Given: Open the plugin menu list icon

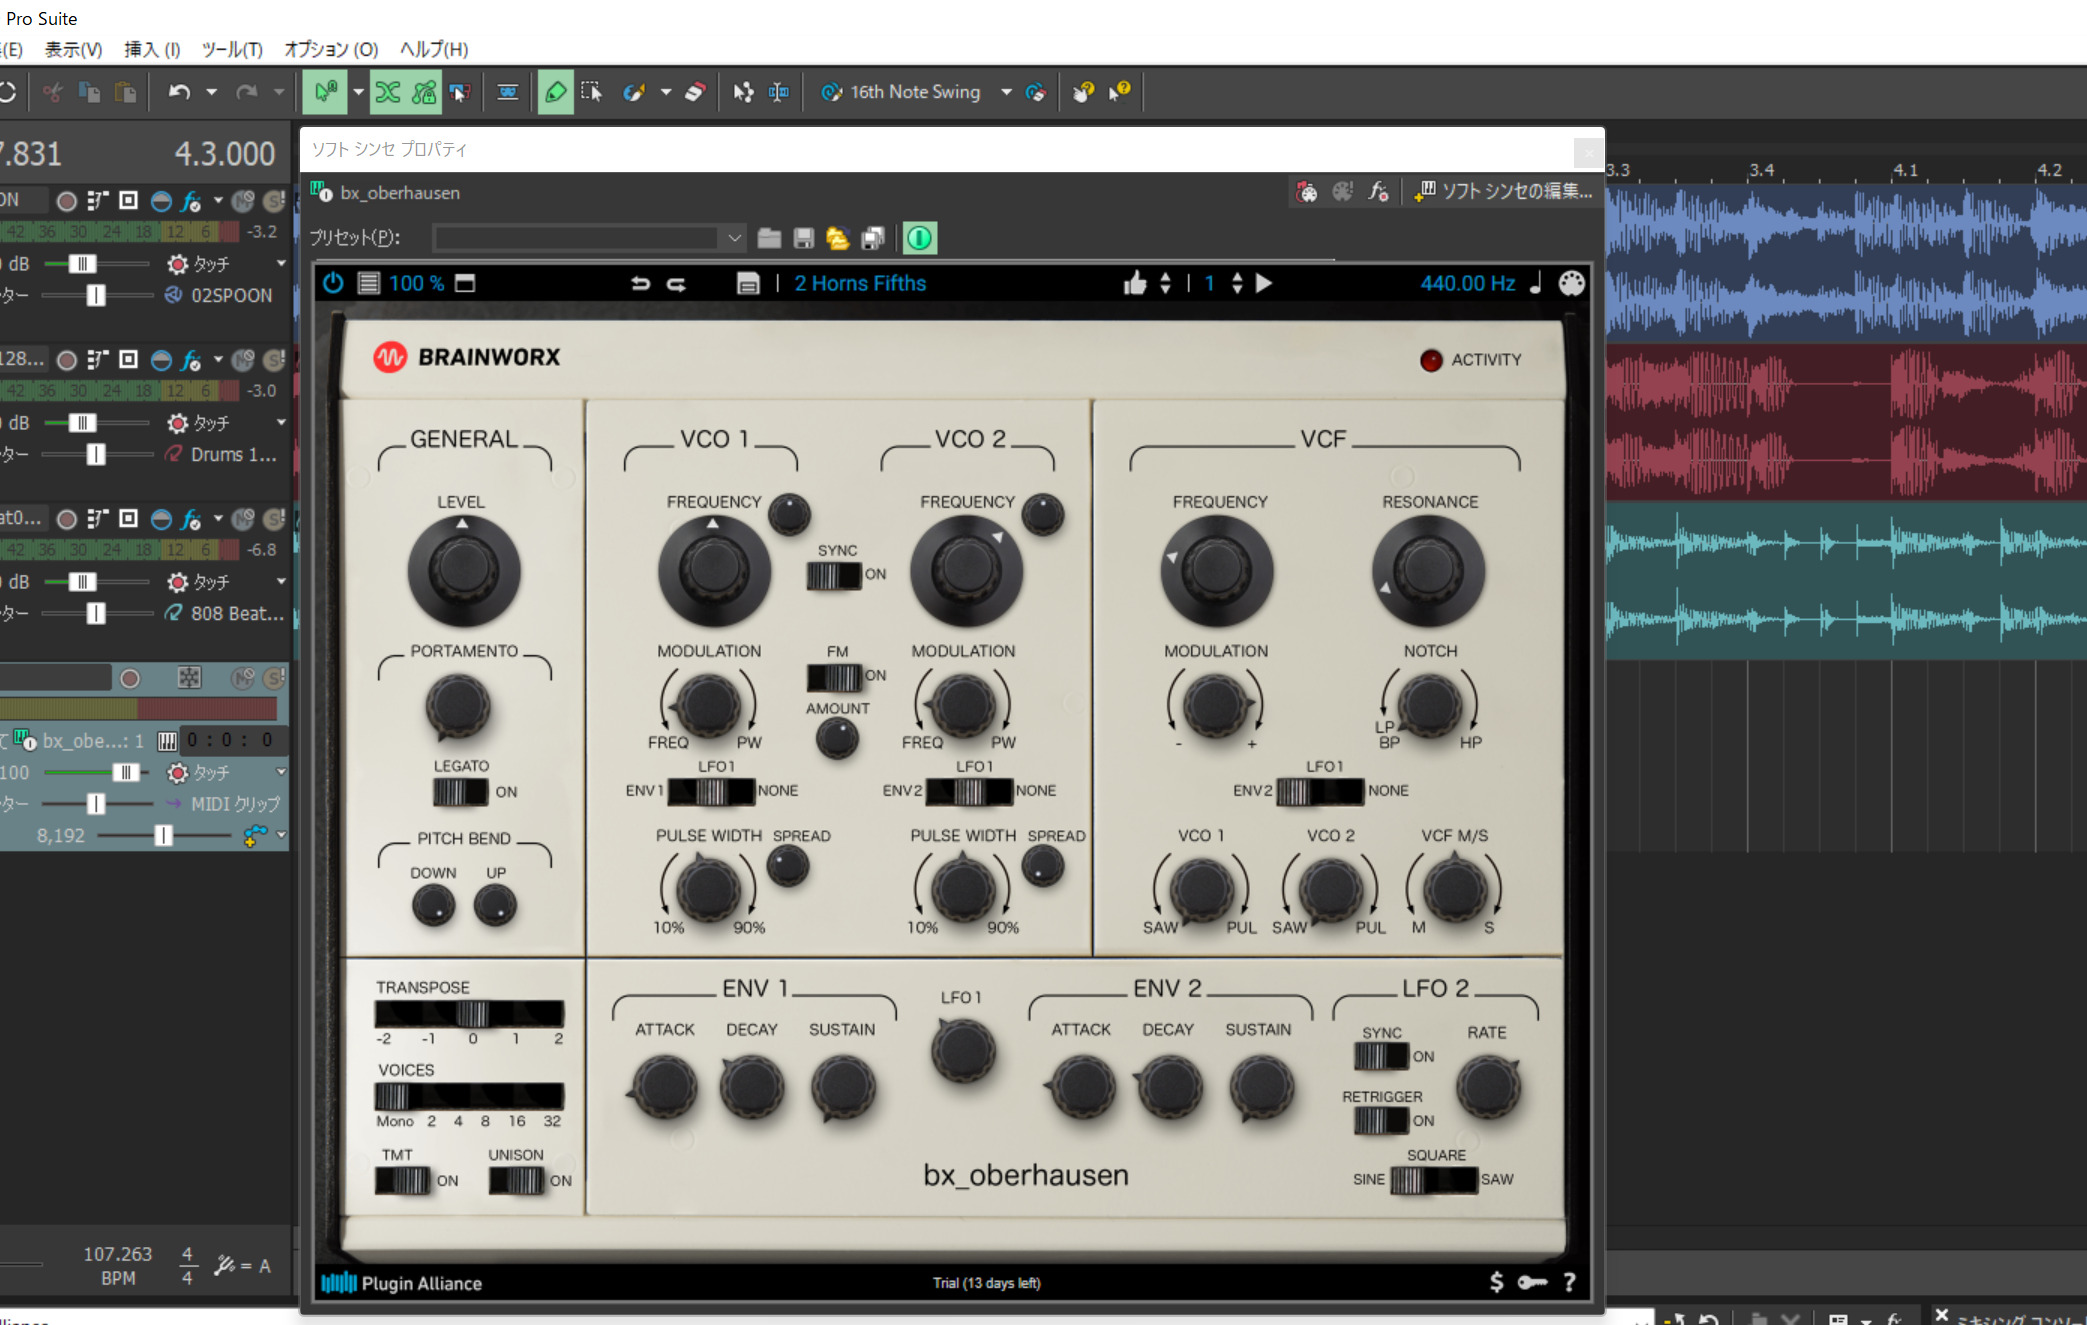Looking at the screenshot, I should (x=368, y=283).
